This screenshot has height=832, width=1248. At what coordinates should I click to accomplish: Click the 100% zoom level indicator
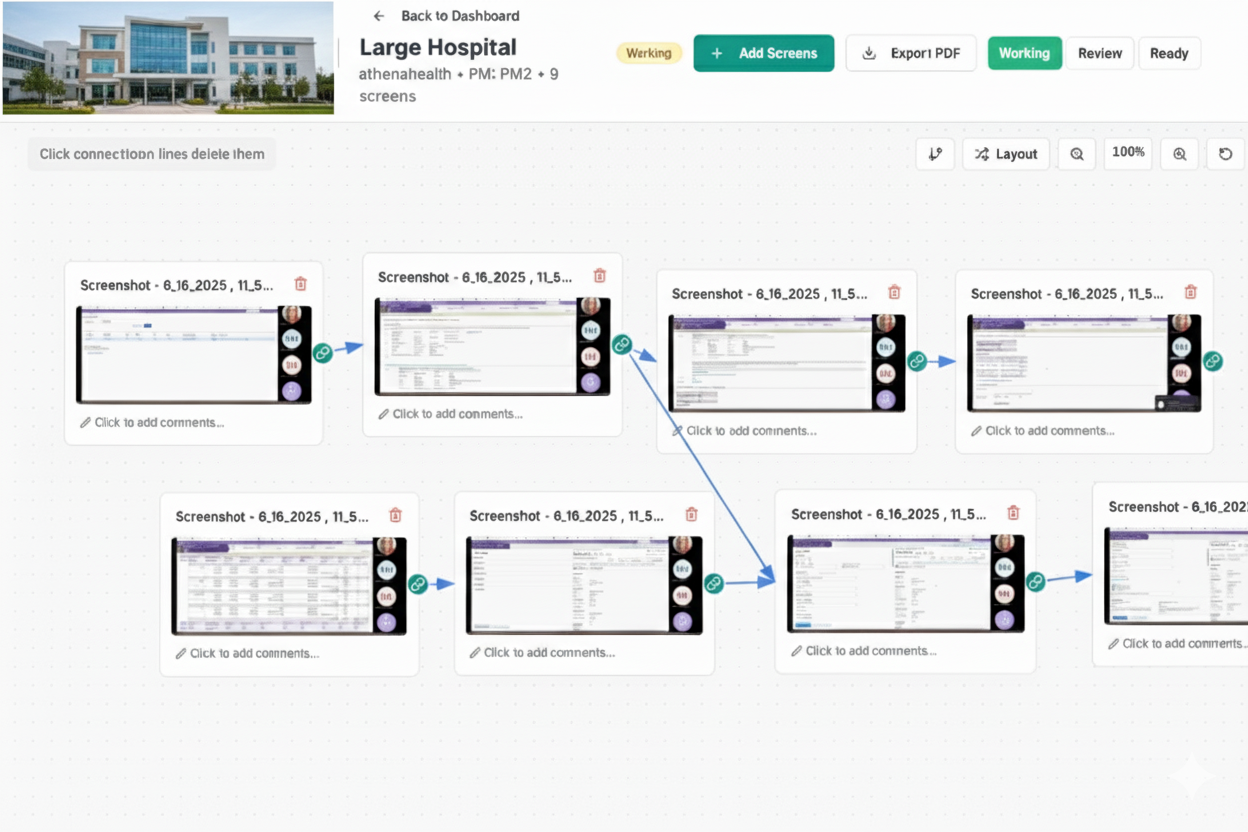(1128, 153)
